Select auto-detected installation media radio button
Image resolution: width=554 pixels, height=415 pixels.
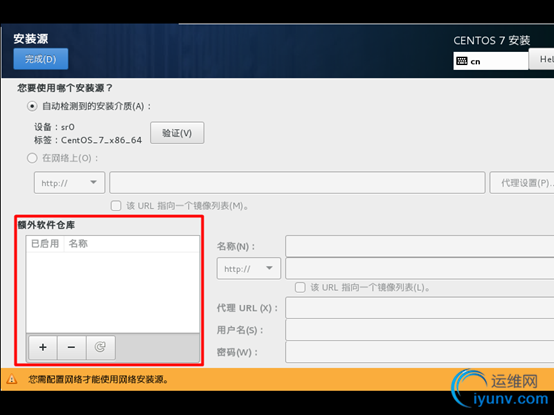[x=32, y=106]
